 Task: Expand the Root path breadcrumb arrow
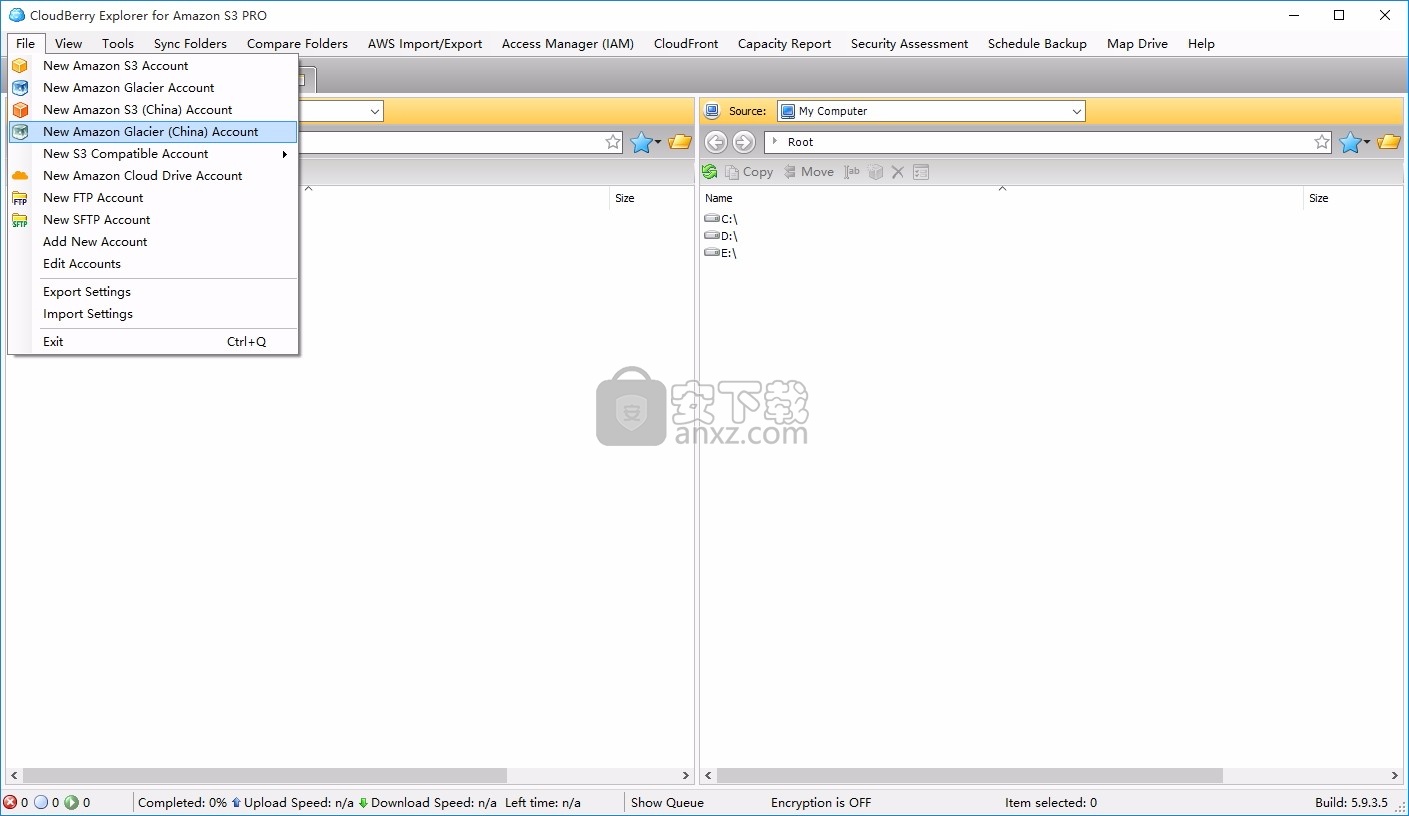(x=775, y=142)
